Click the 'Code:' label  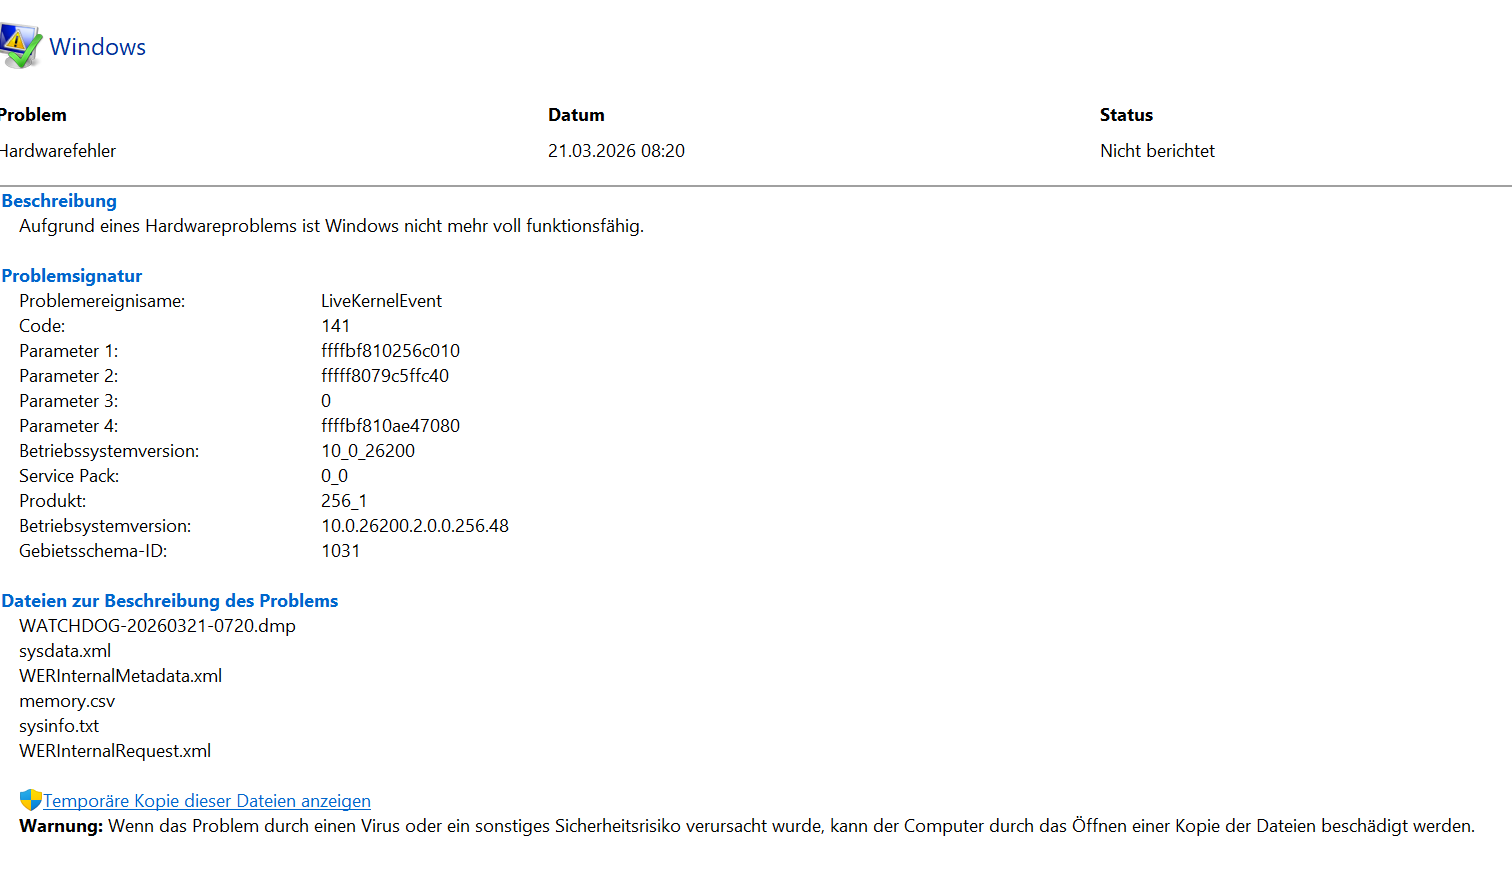point(42,326)
